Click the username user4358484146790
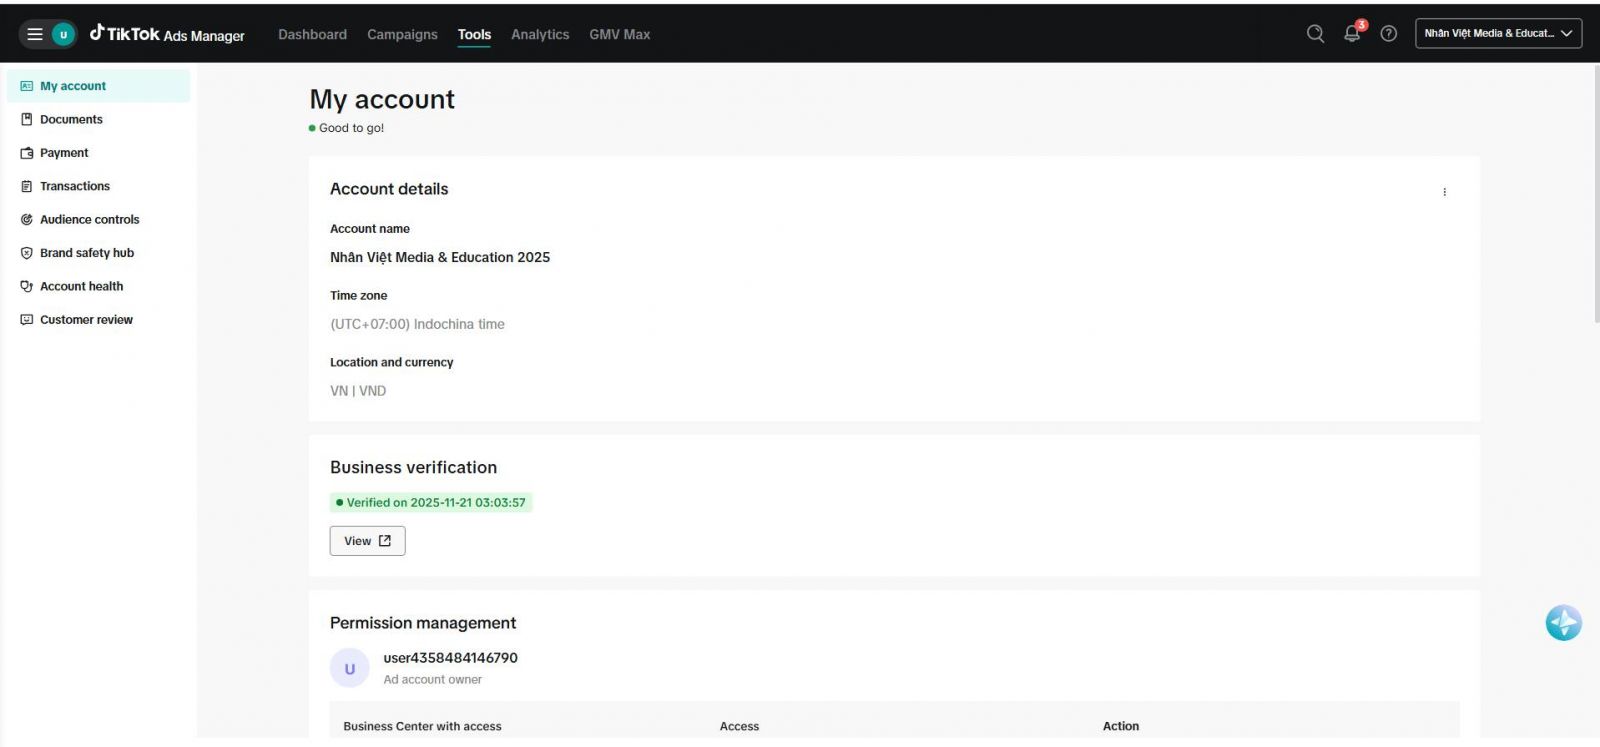The width and height of the screenshot is (1600, 747). click(450, 658)
